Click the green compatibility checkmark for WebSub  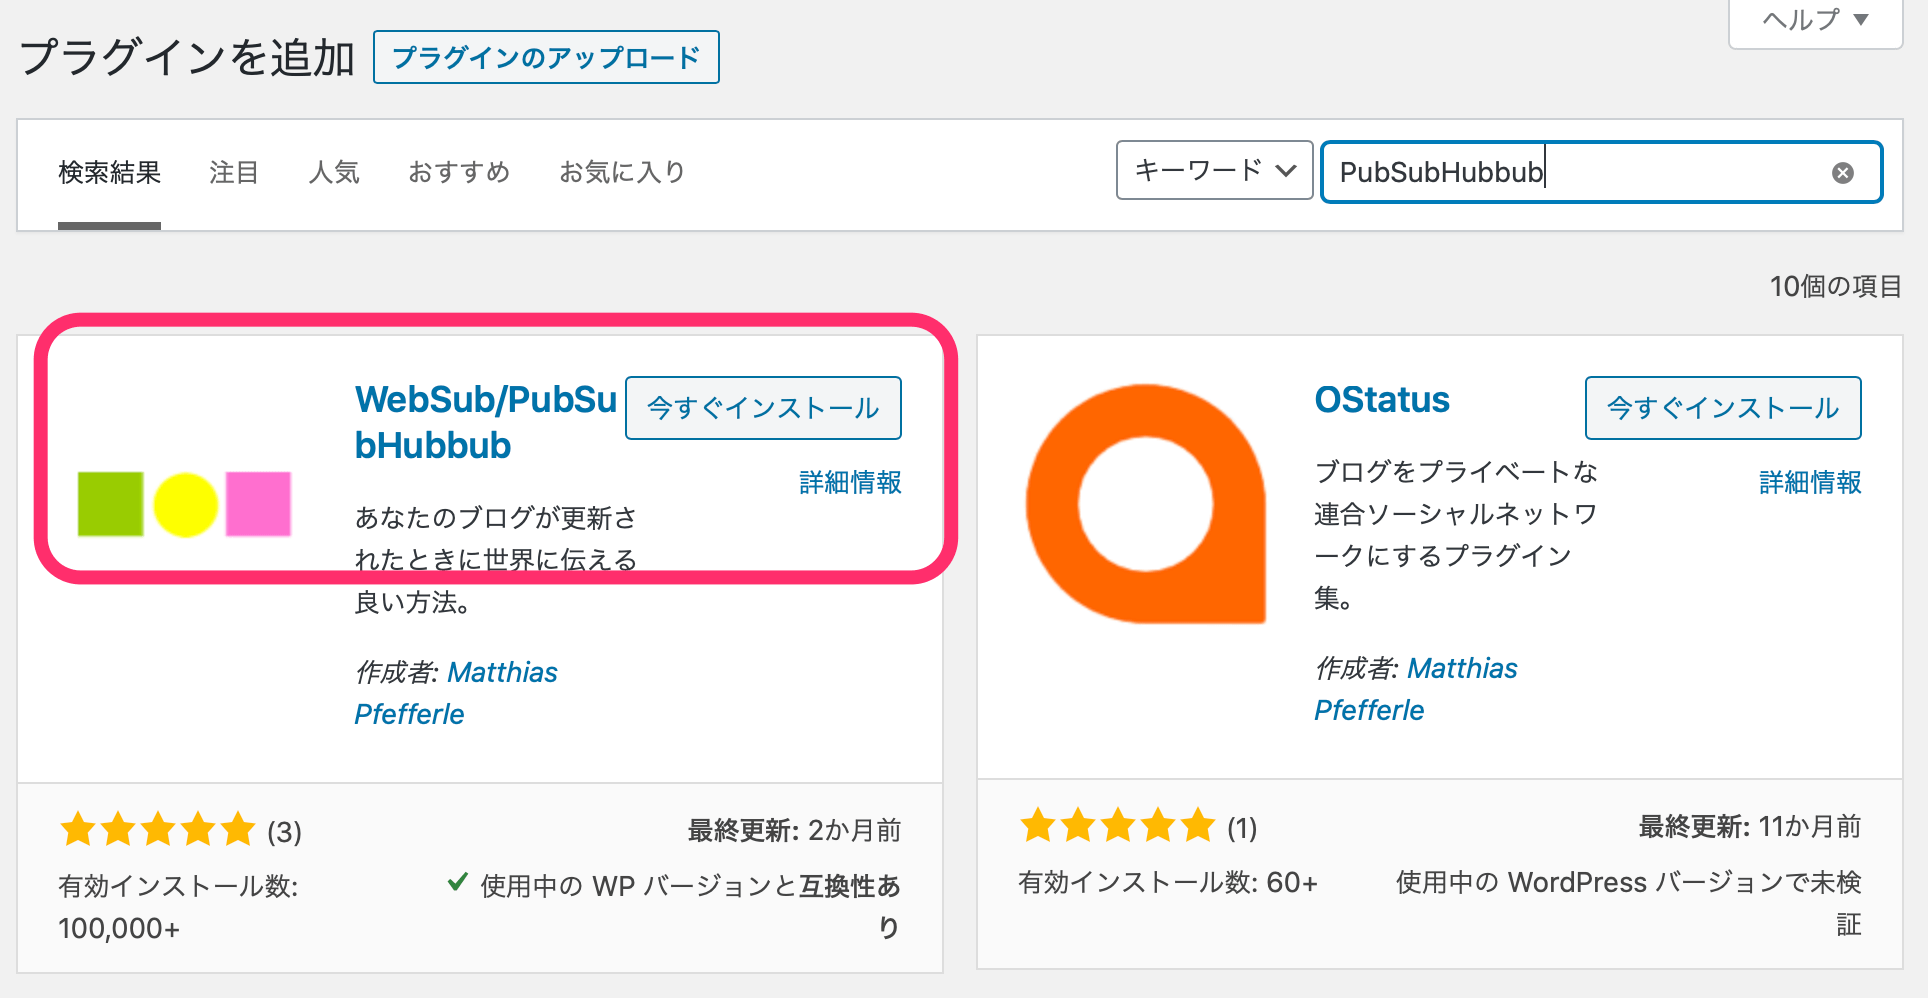click(x=457, y=883)
